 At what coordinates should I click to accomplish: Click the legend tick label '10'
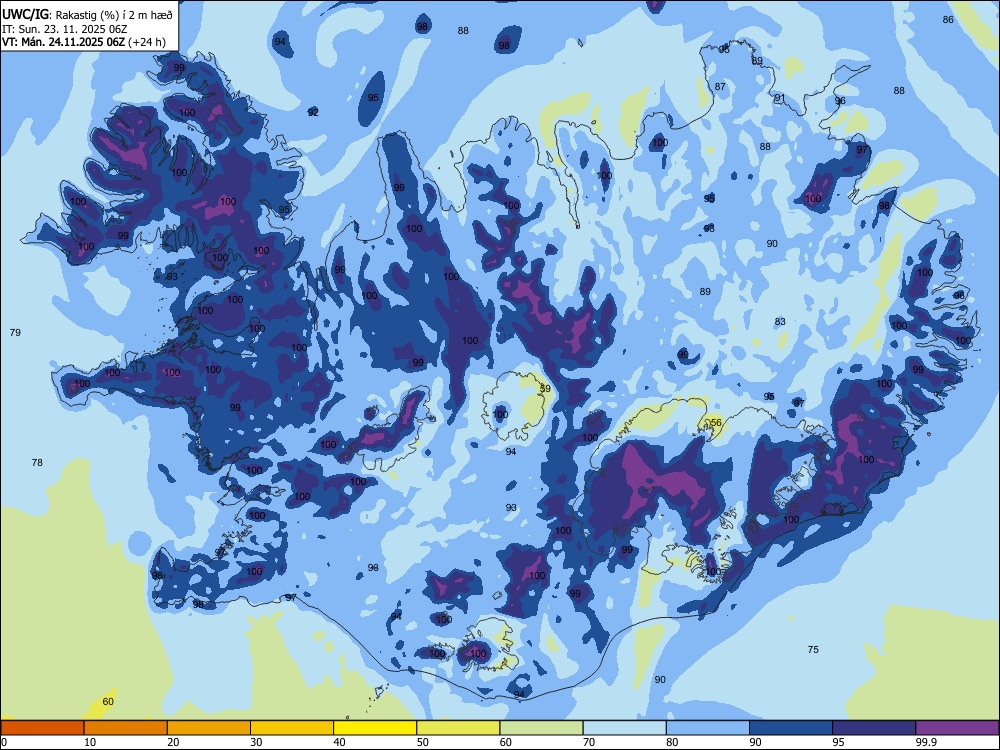90,742
